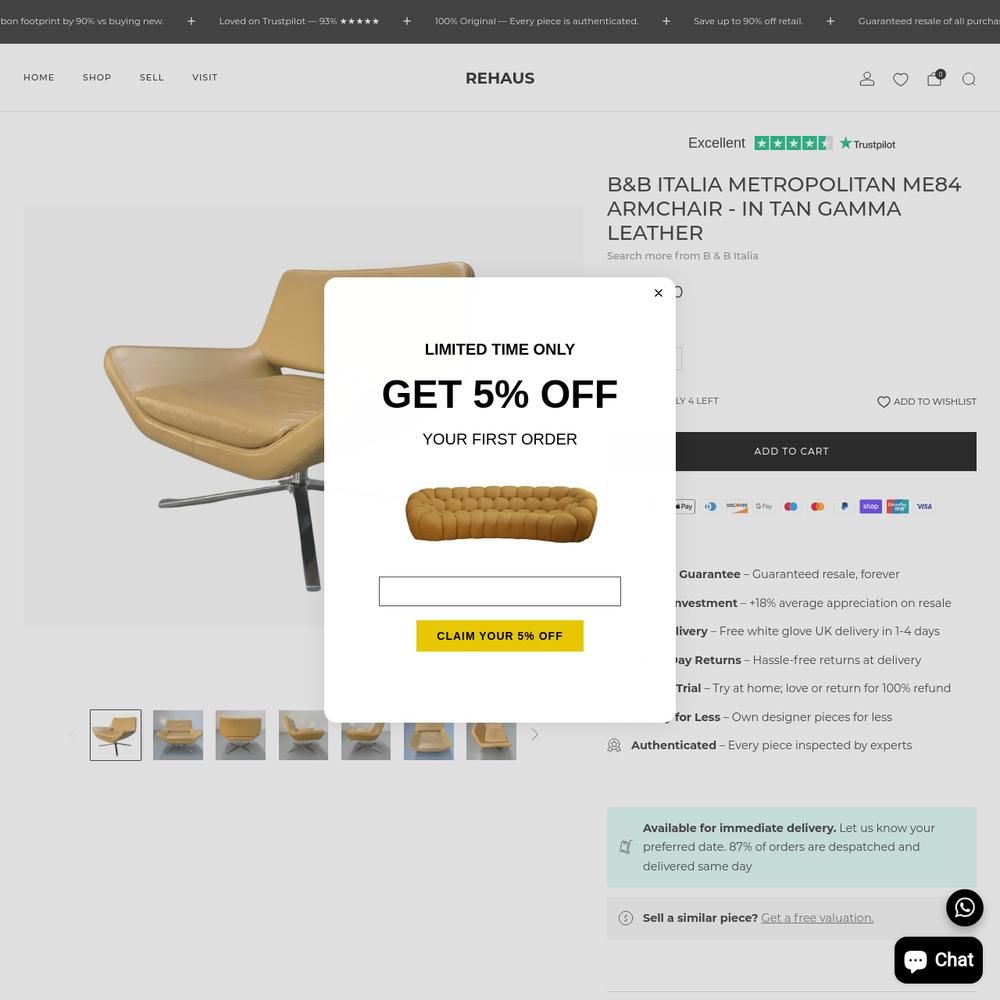Show previous thumbnails with left arrow
This screenshot has height=1000, width=1000.
[x=72, y=735]
